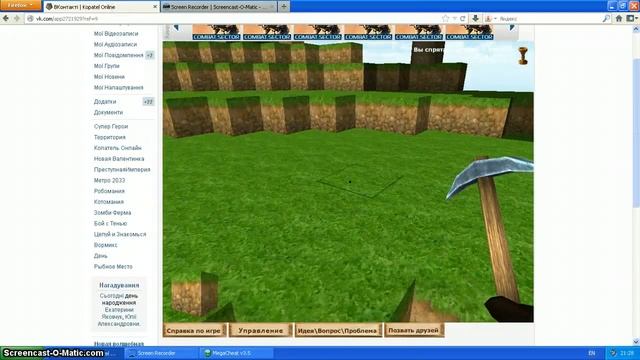The width and height of the screenshot is (640, 360).
Task: Click the EN language indicator in taskbar
Action: 592,353
